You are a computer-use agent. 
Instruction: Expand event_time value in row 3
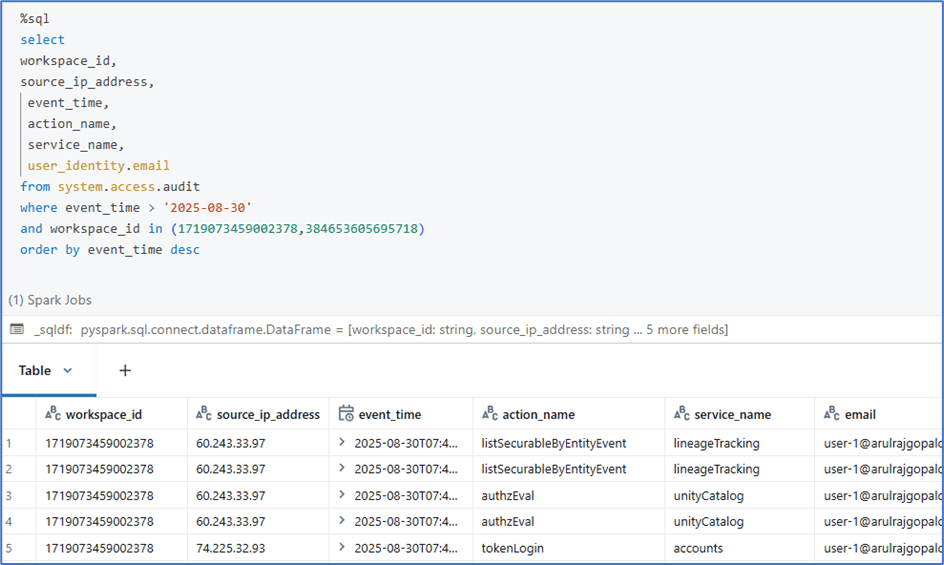(x=342, y=495)
